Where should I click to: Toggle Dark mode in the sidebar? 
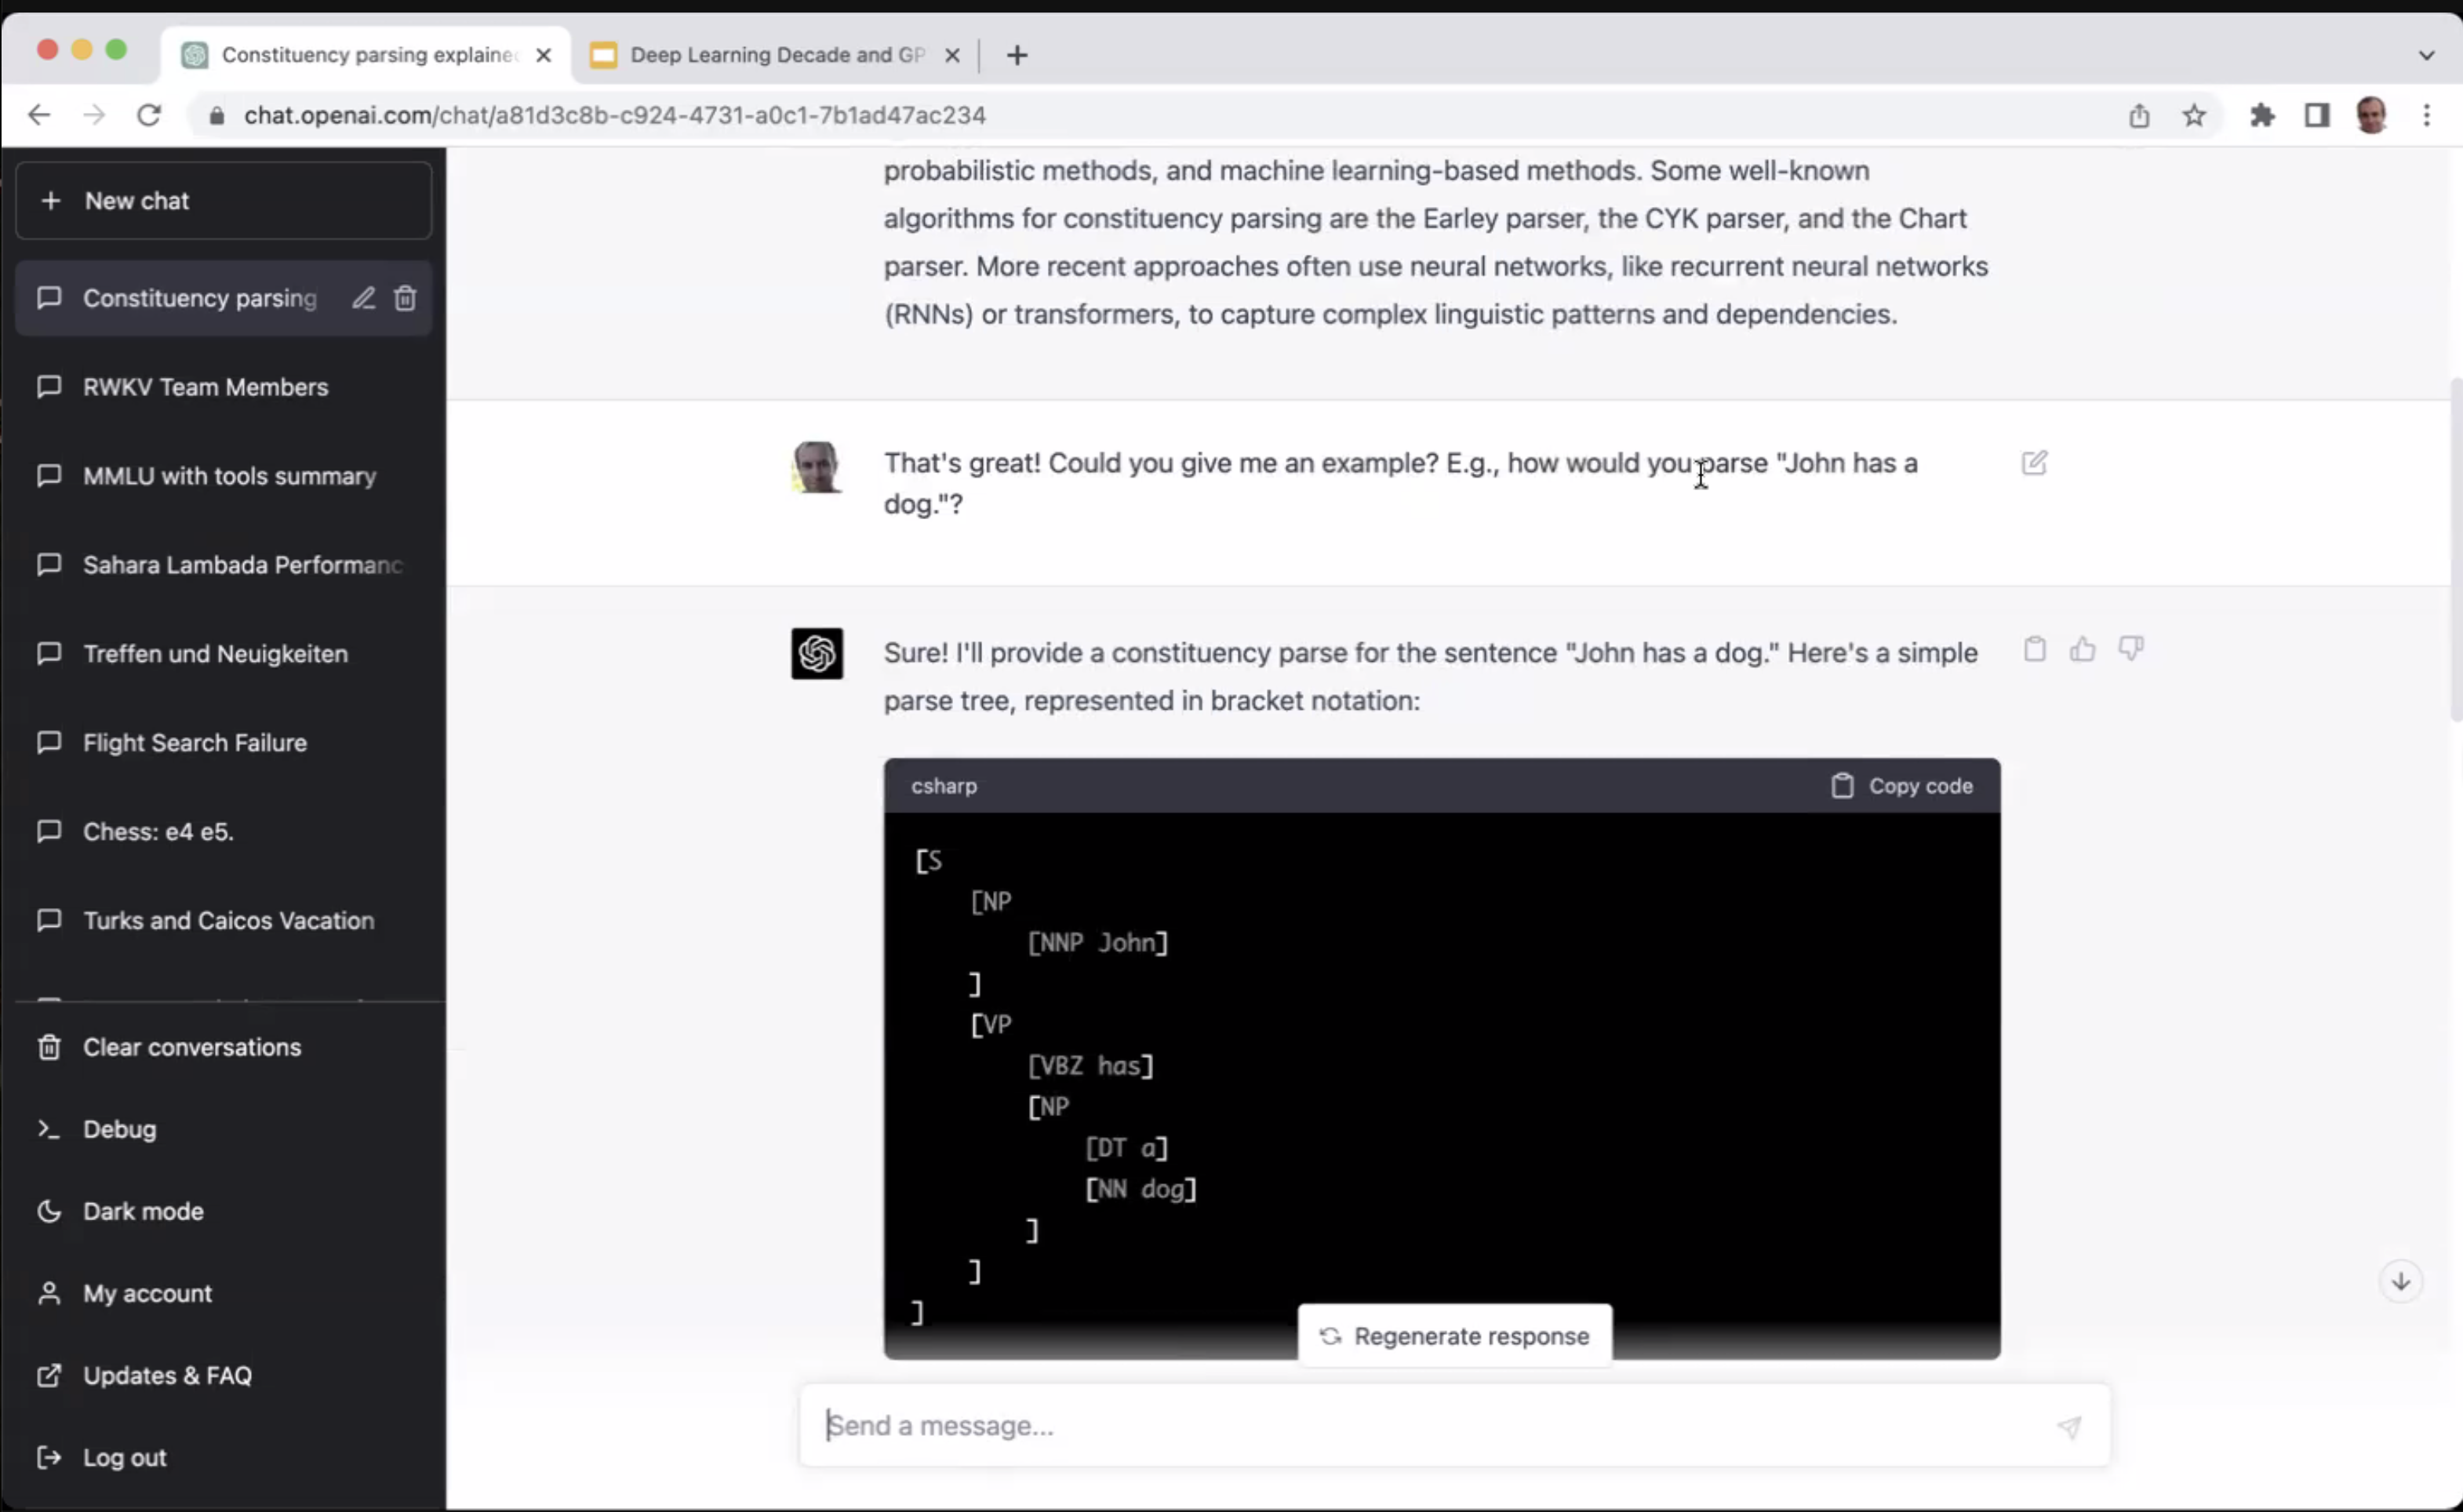pos(143,1211)
